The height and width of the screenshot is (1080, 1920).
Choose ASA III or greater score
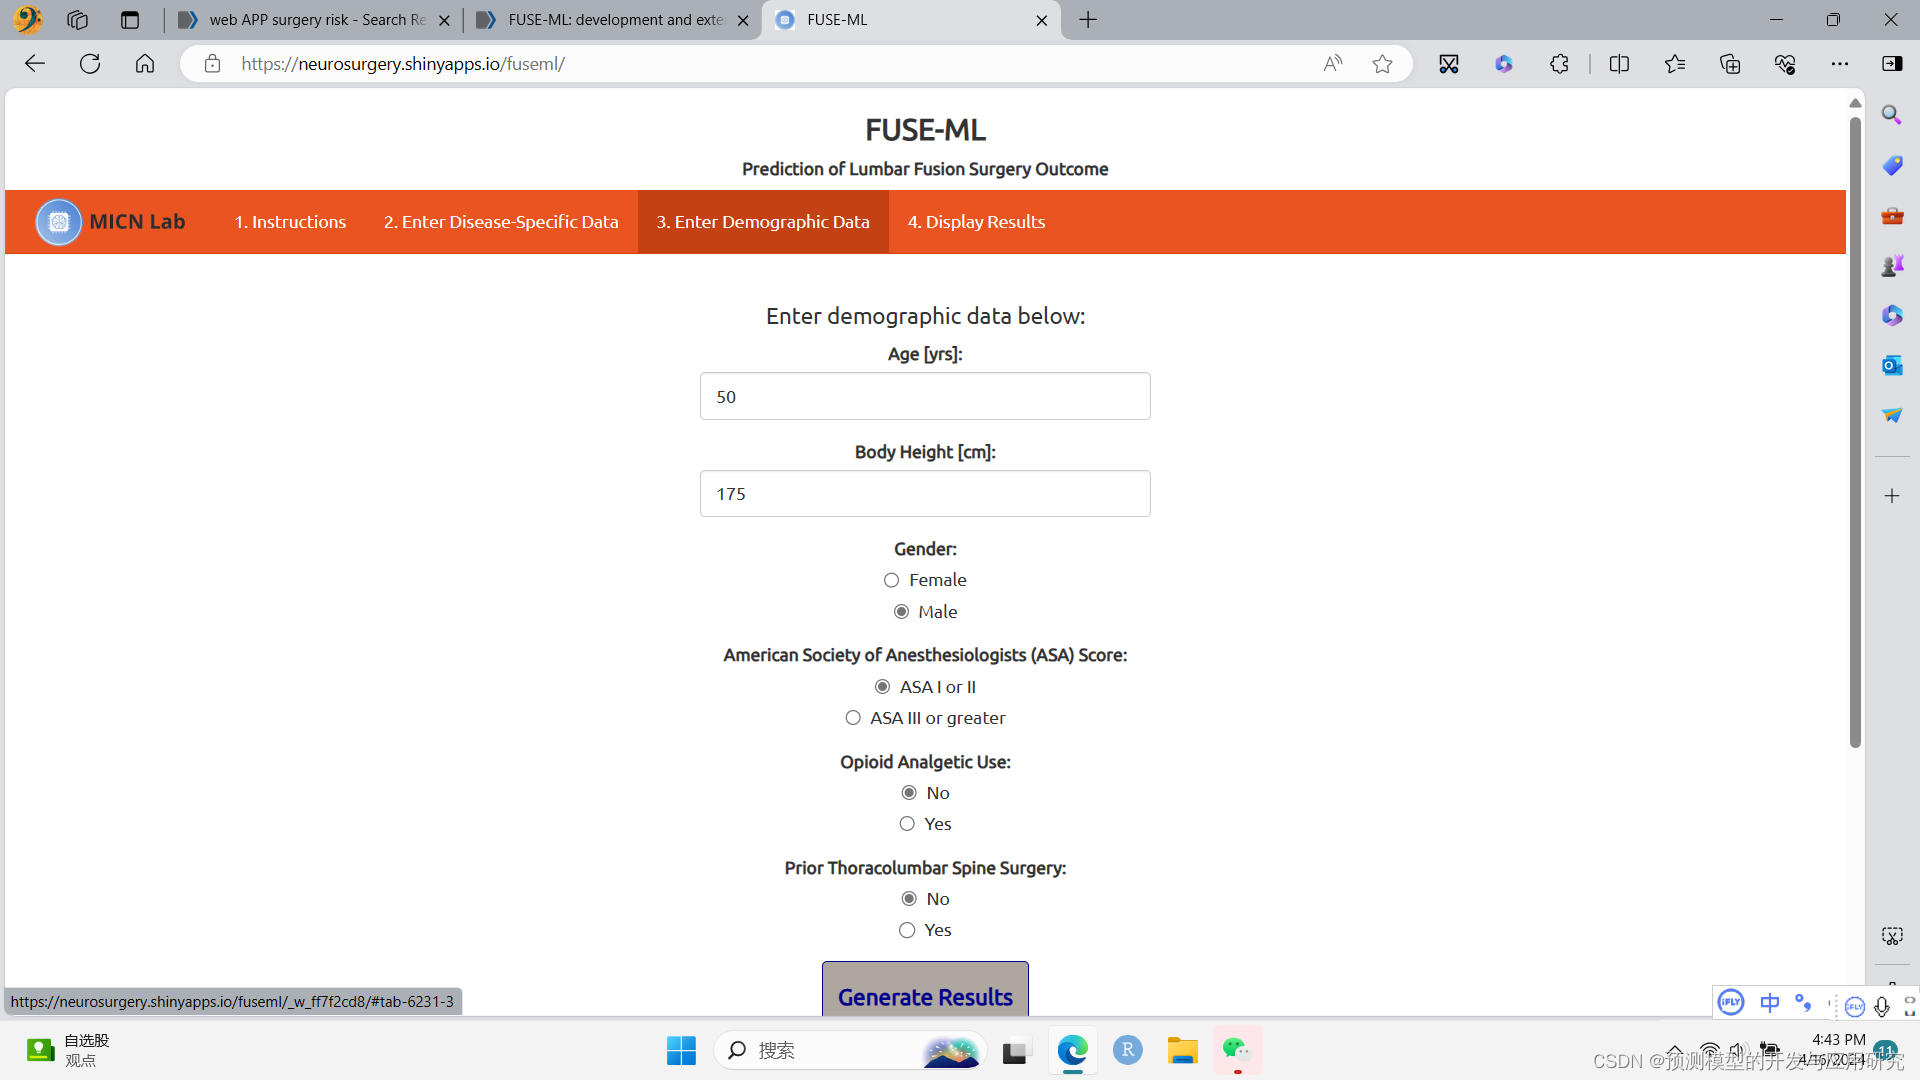click(x=853, y=718)
